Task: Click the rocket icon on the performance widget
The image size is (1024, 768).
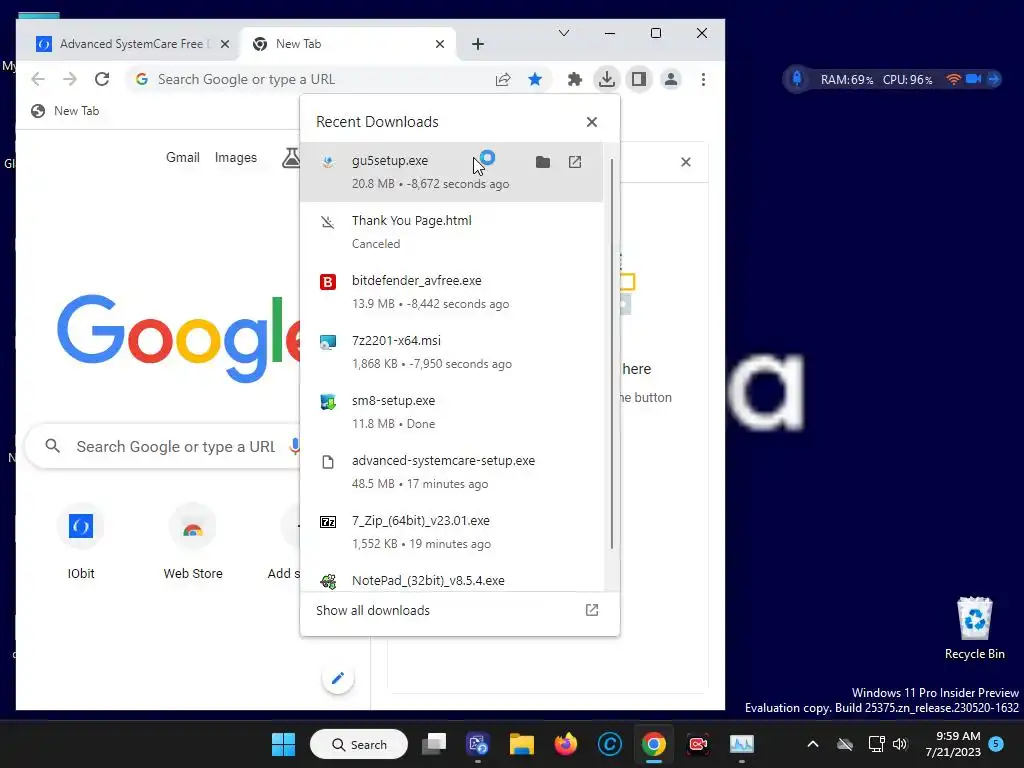Action: pyautogui.click(x=797, y=79)
